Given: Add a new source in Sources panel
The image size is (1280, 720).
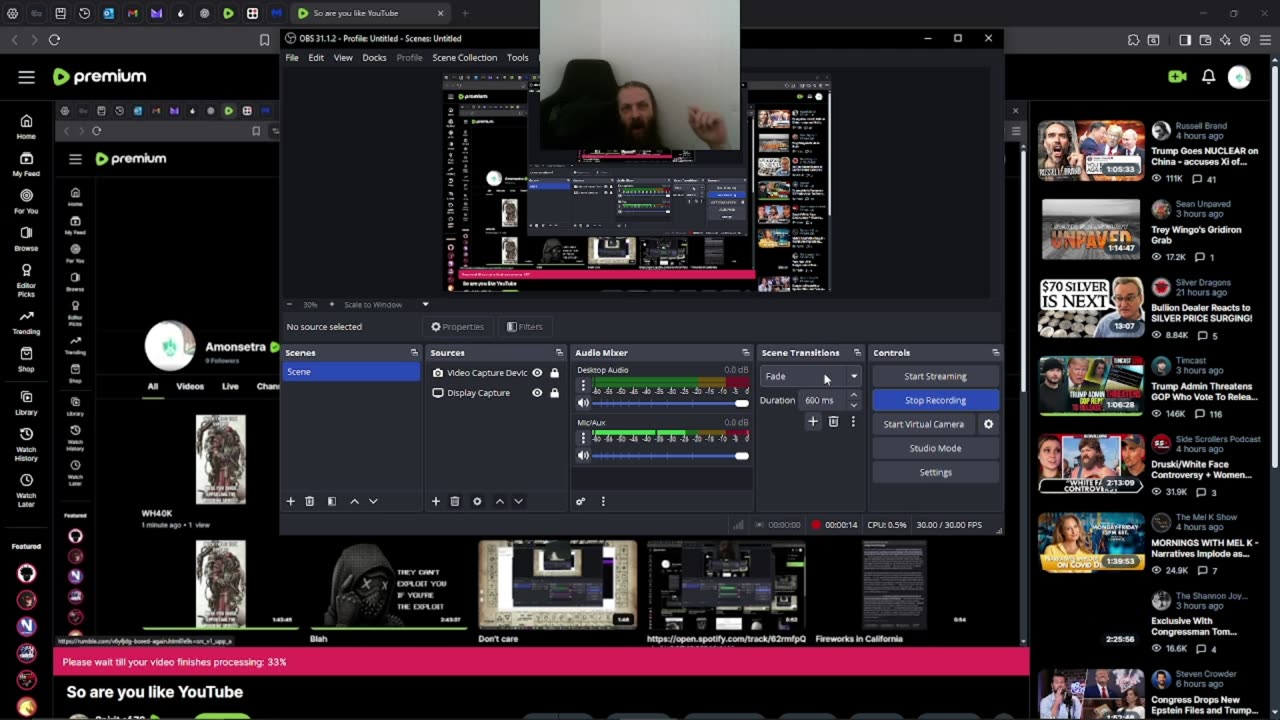Looking at the screenshot, I should (x=435, y=501).
